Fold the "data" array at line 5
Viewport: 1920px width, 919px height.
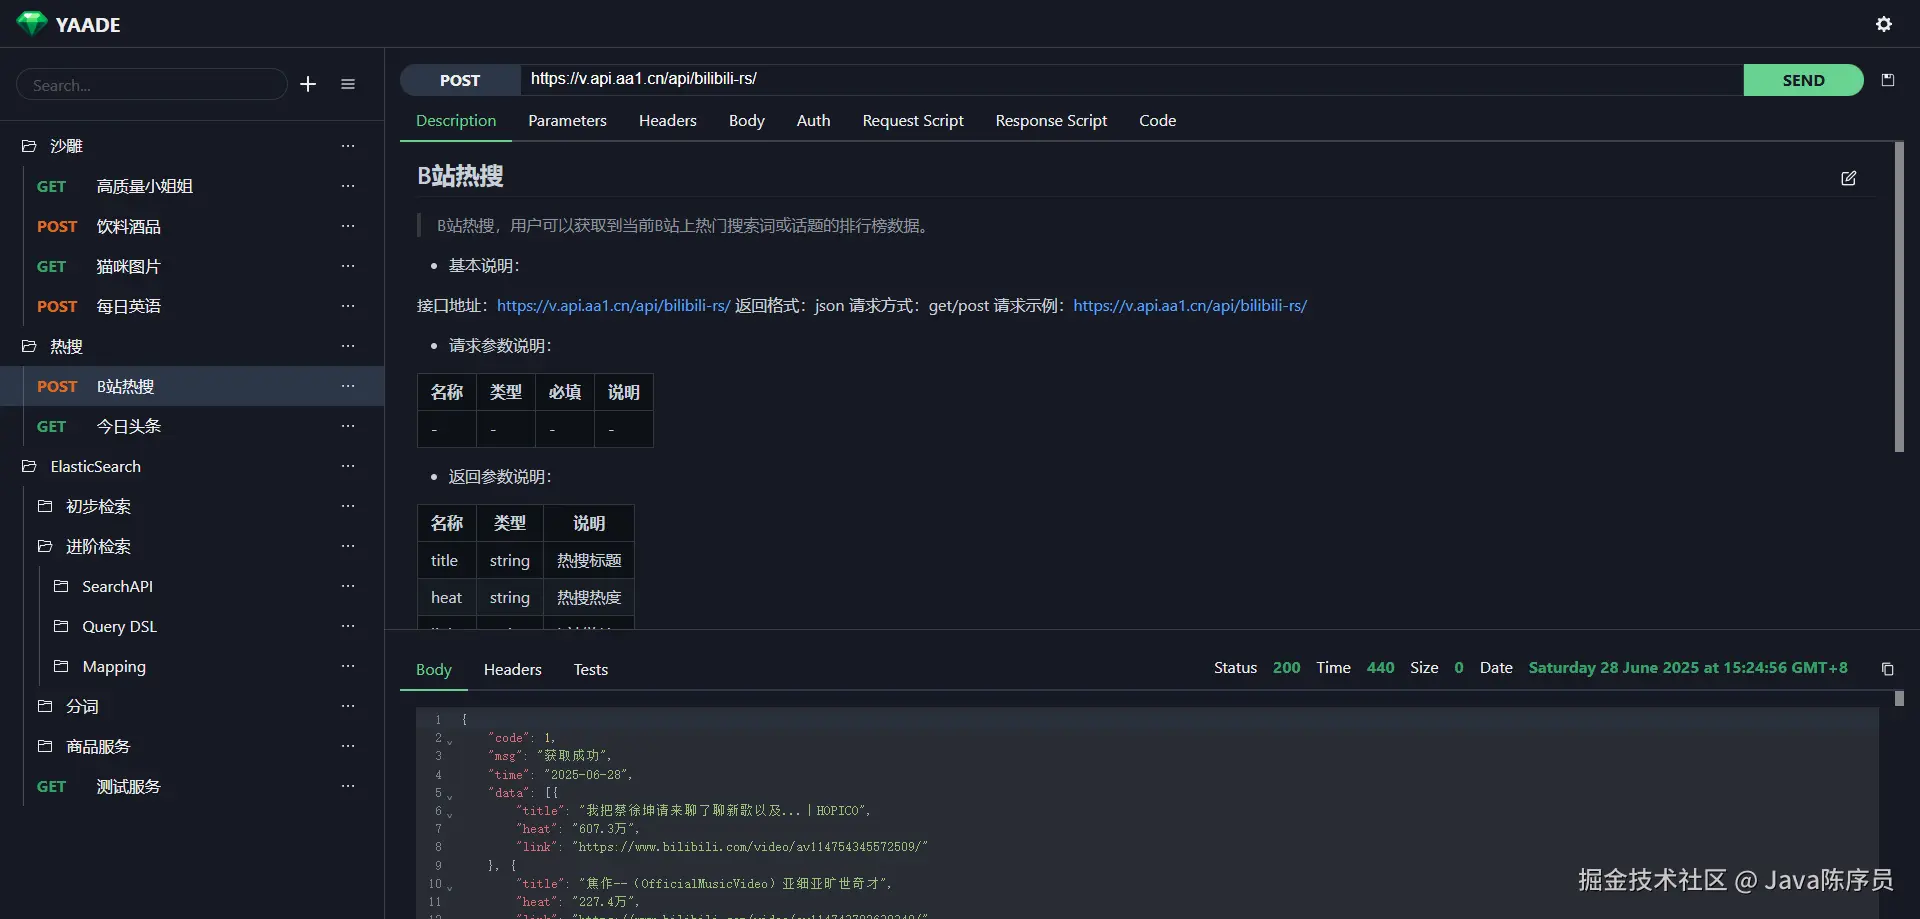point(450,795)
